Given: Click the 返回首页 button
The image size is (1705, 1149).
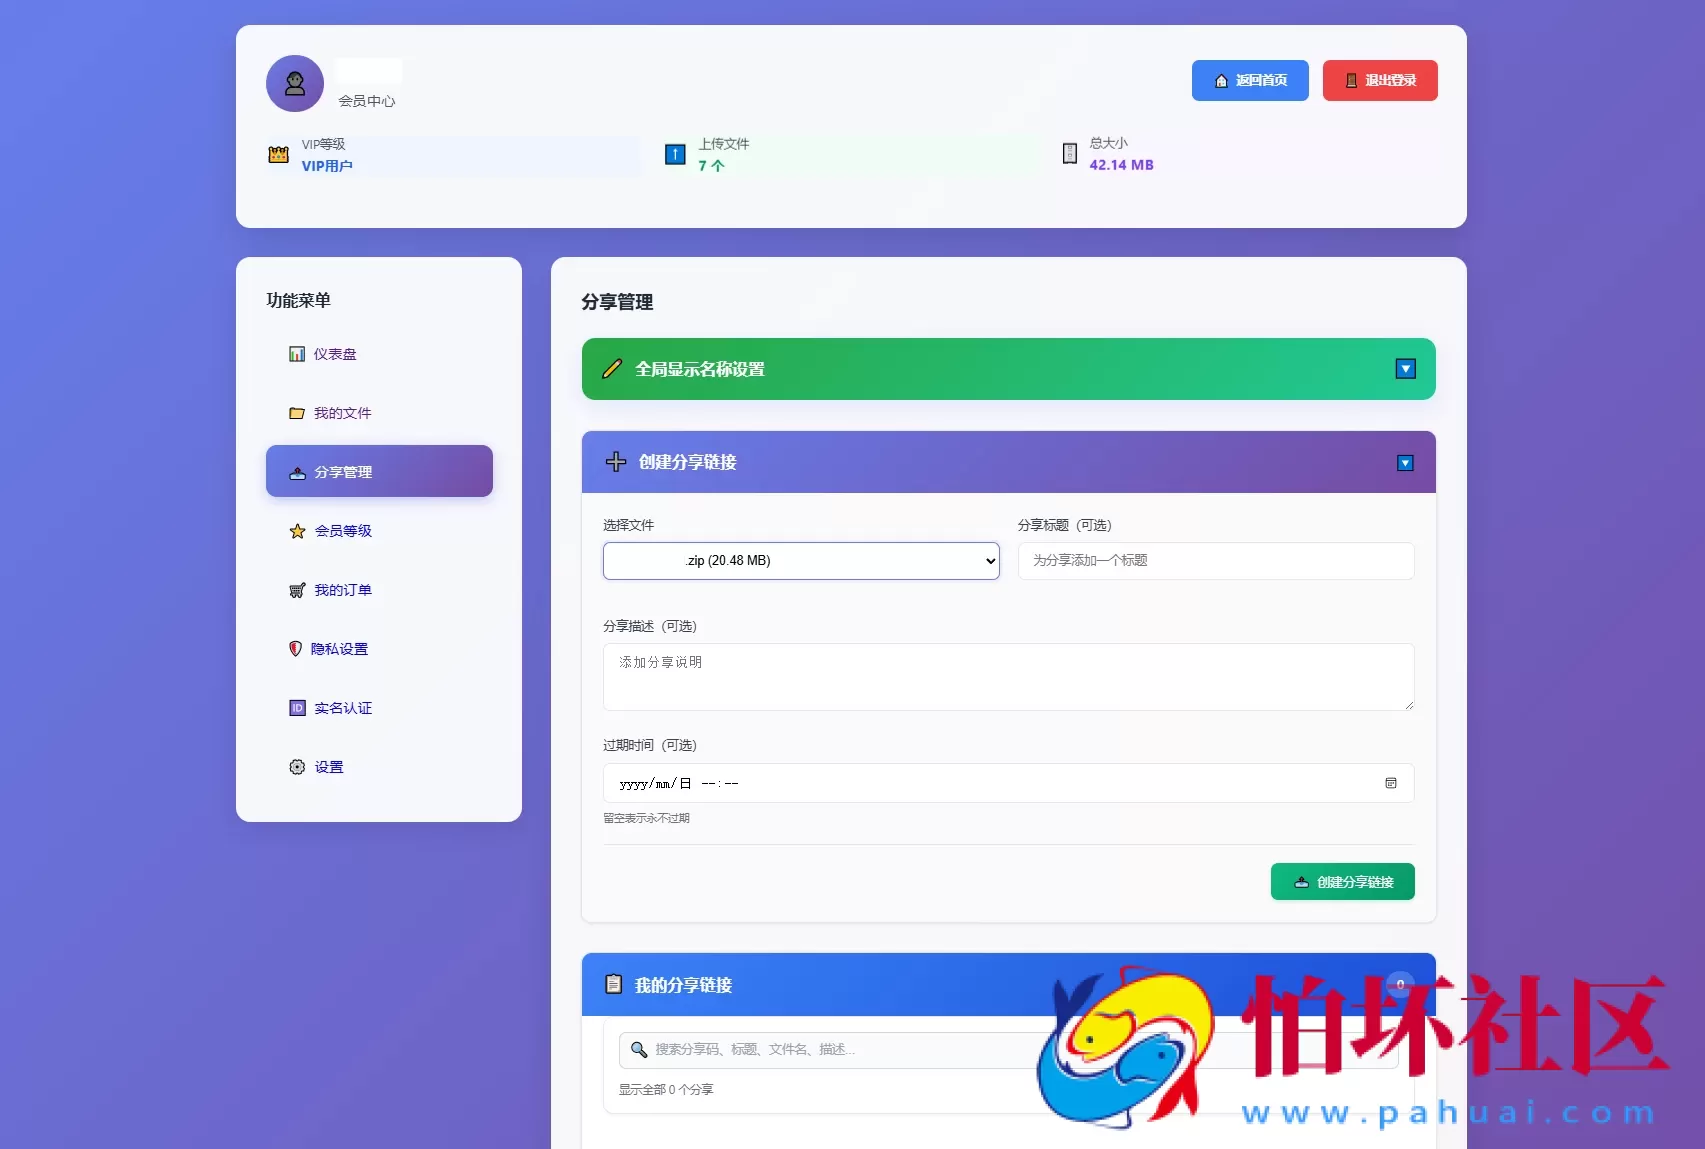Looking at the screenshot, I should click(1250, 81).
